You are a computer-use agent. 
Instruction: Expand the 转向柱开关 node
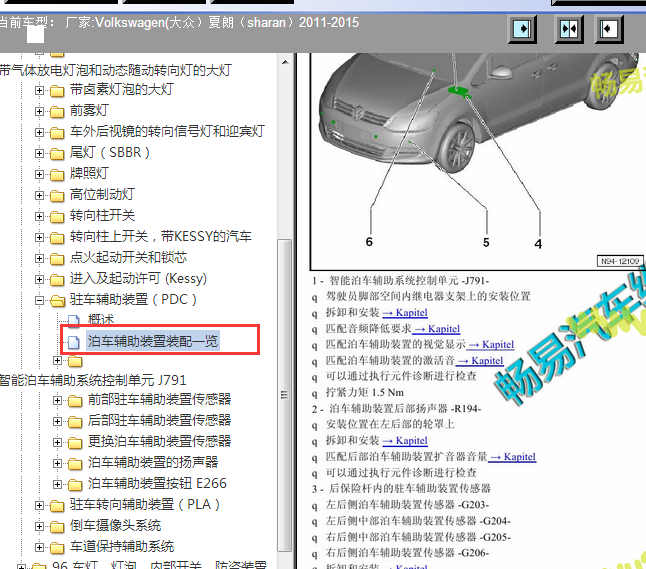40,216
